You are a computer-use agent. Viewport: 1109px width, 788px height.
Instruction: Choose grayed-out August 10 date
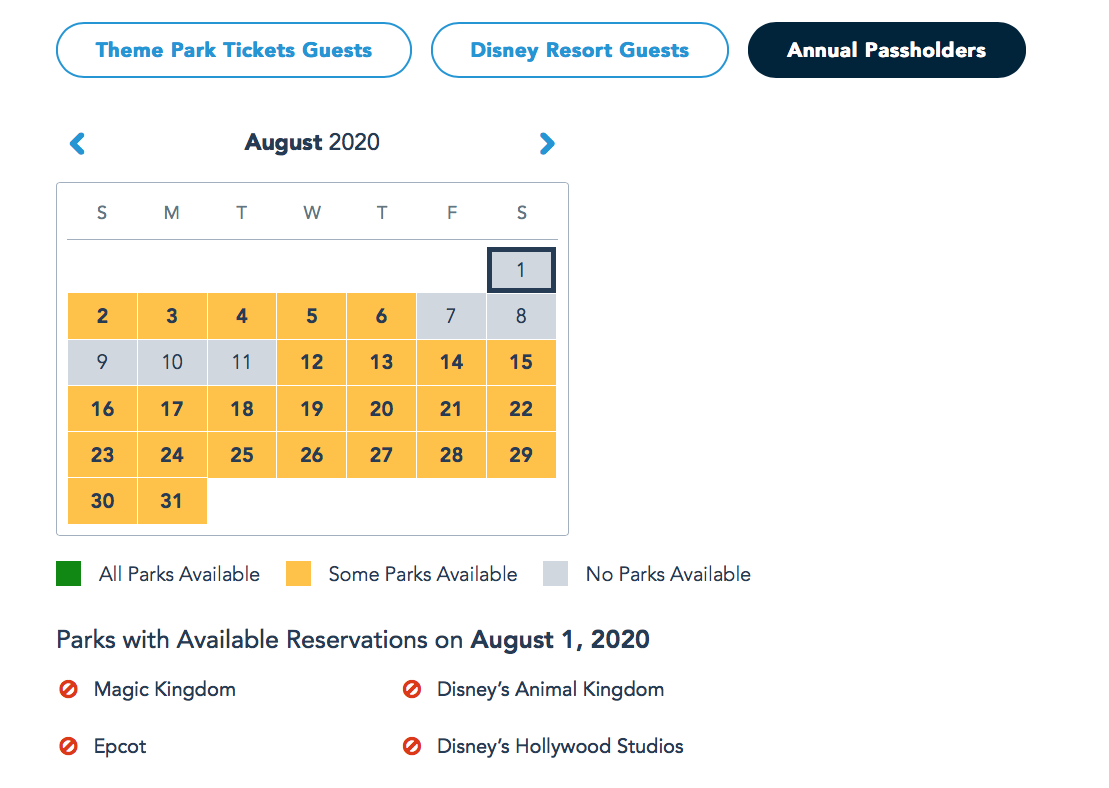tap(172, 362)
